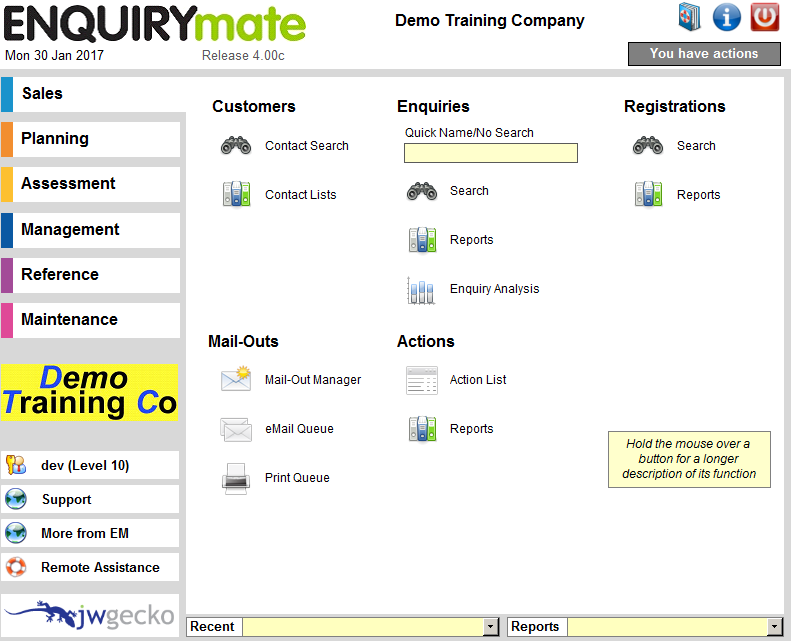Click the Demo Training Company title
Image resolution: width=791 pixels, height=641 pixels.
(489, 21)
